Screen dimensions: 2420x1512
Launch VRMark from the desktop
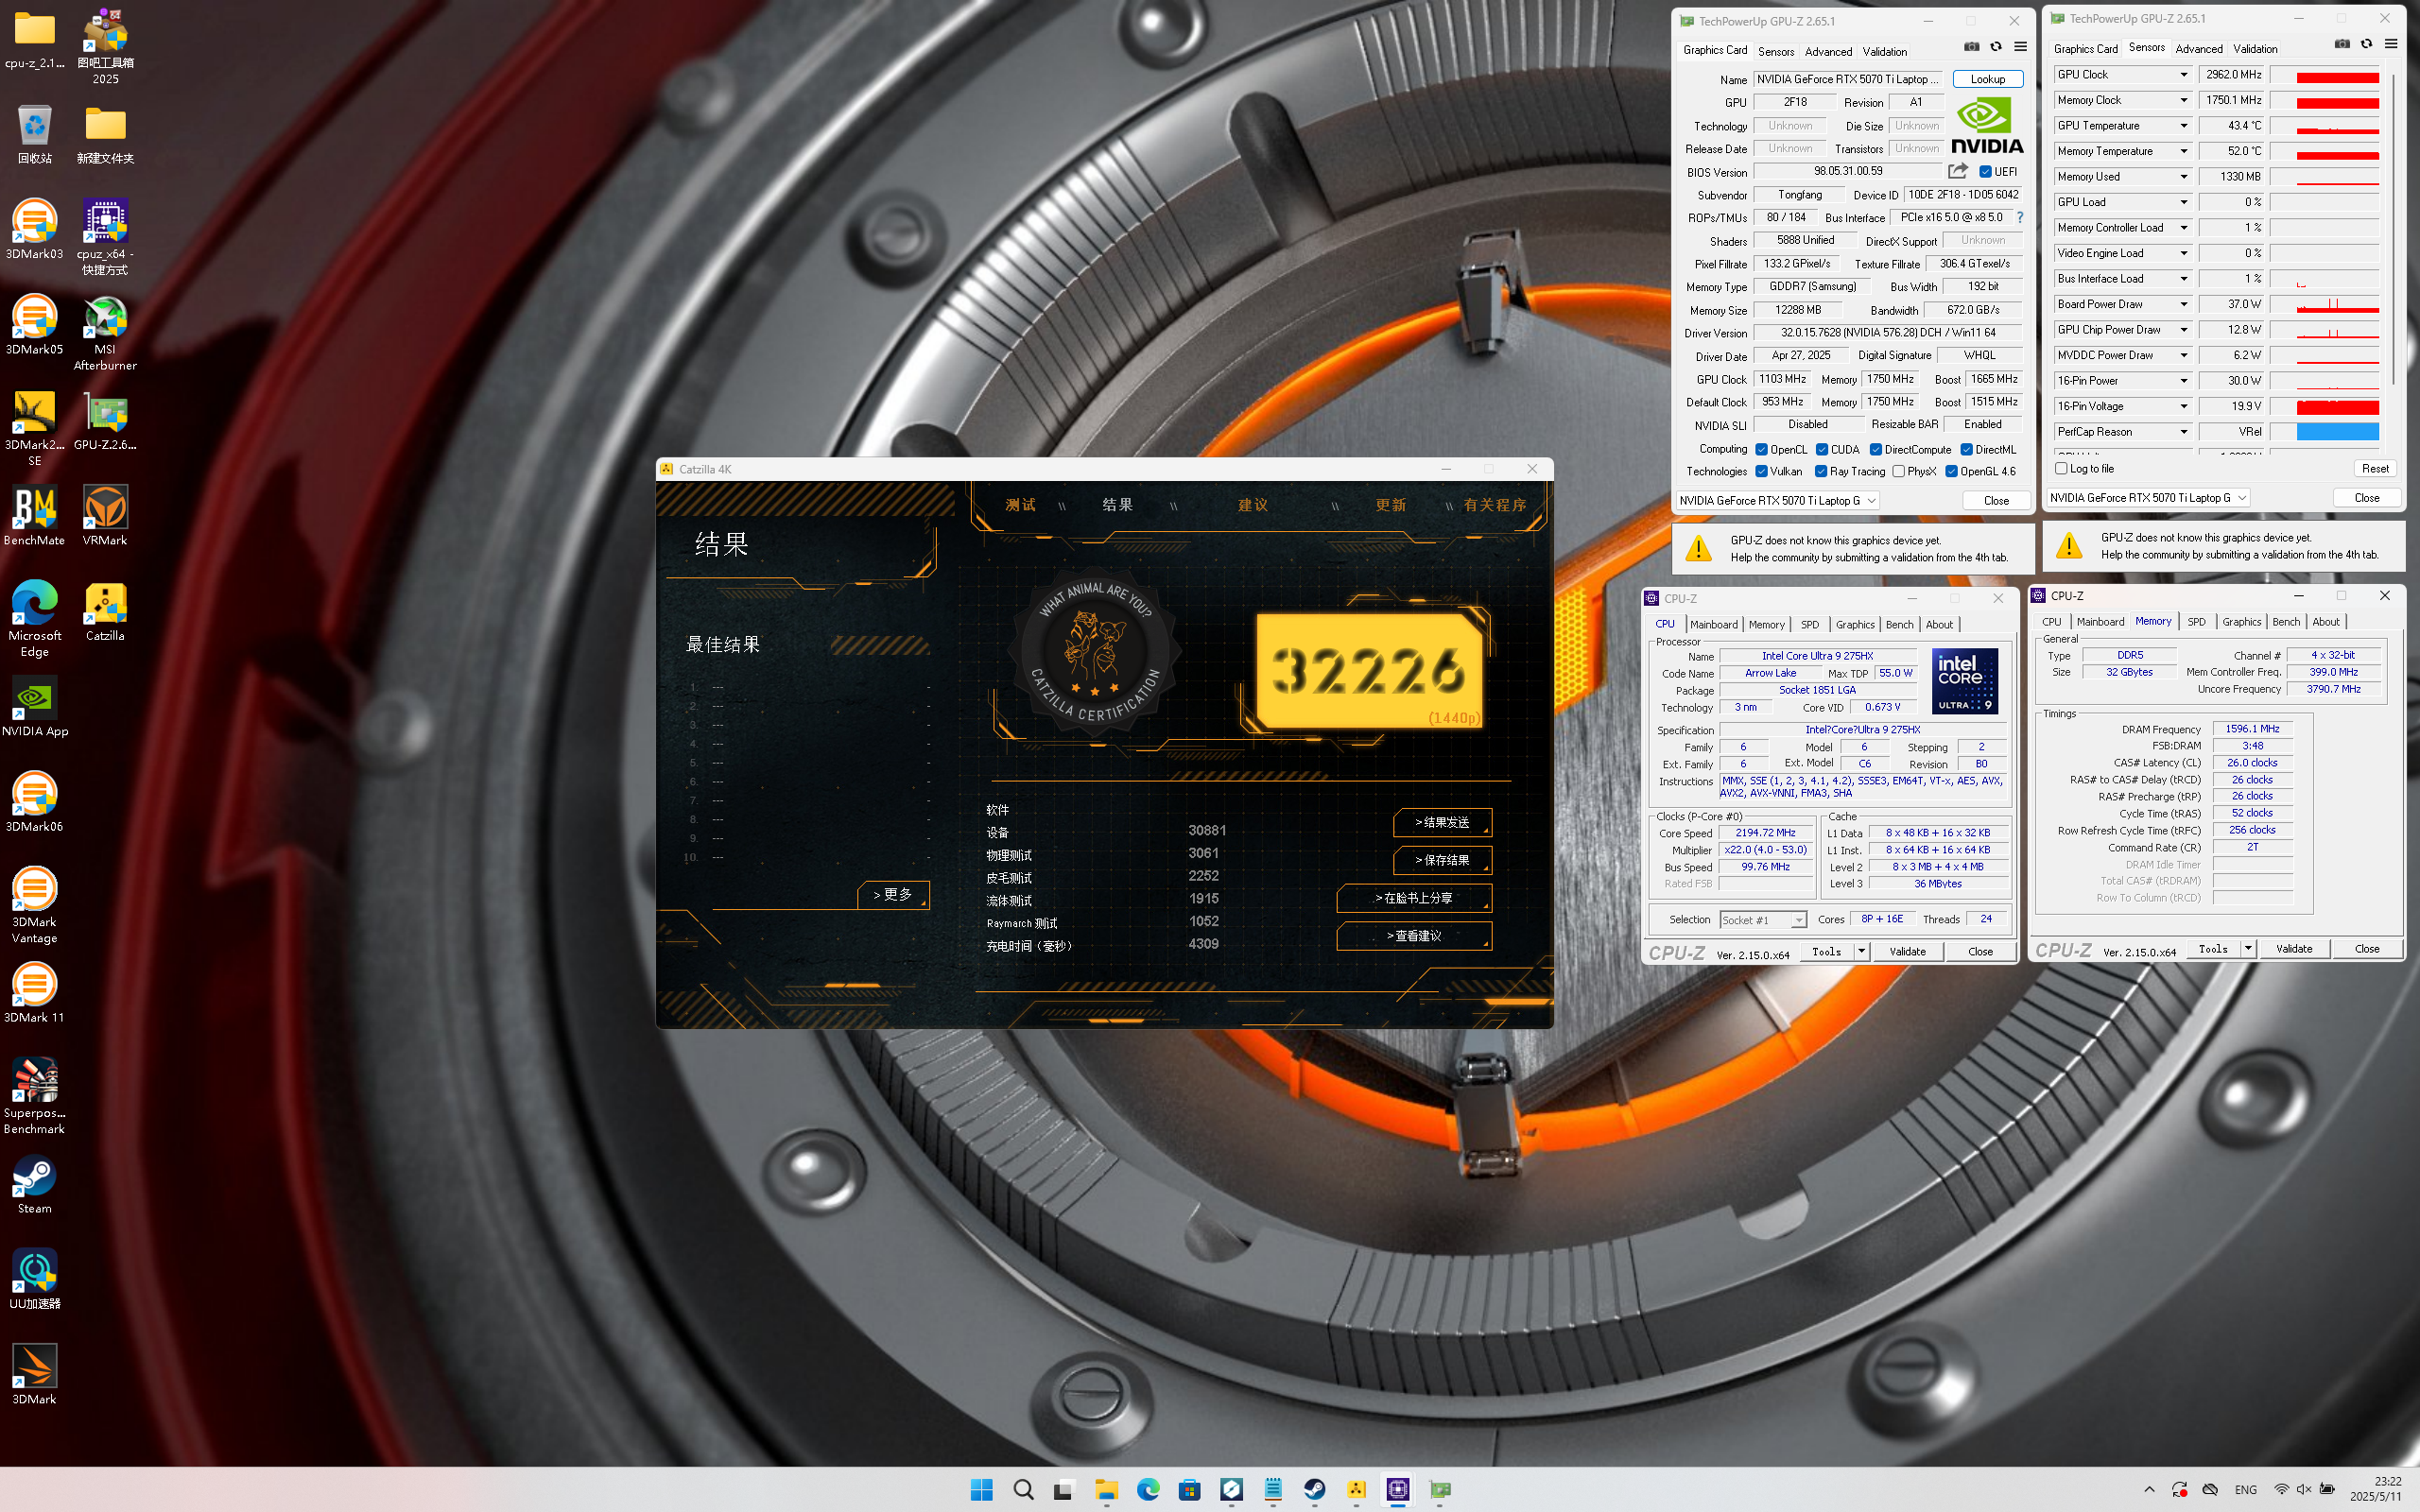[x=105, y=516]
